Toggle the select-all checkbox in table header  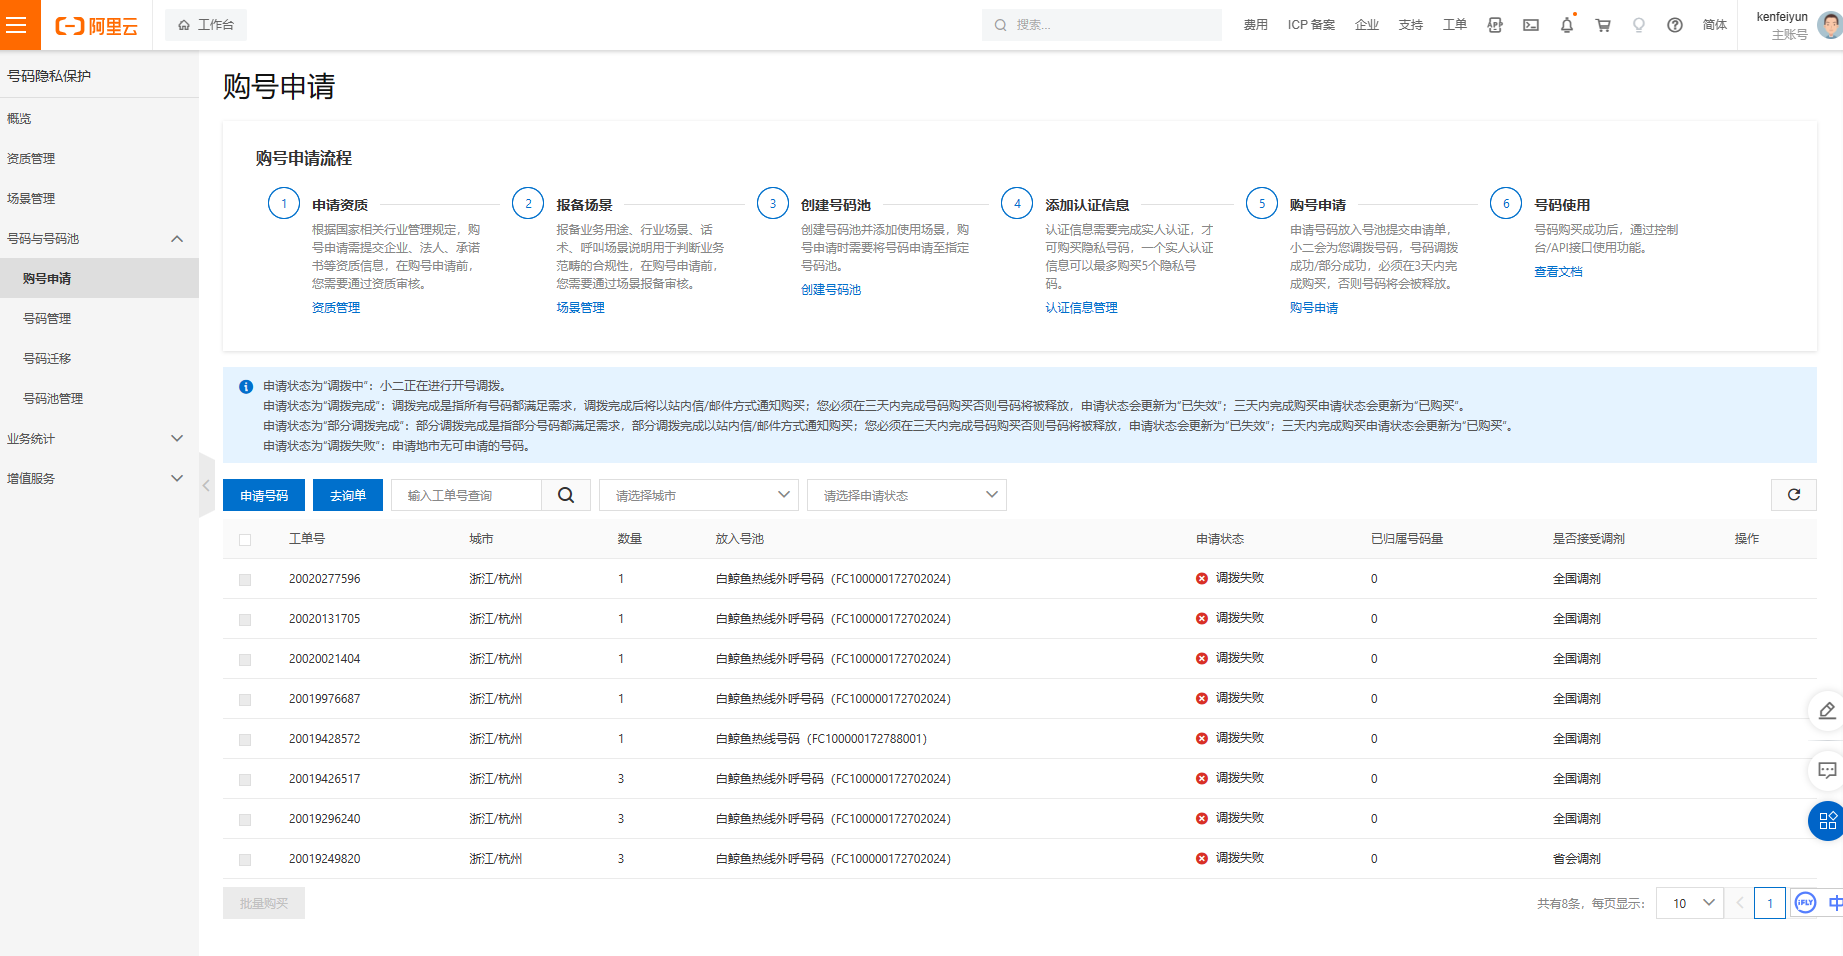coord(245,540)
